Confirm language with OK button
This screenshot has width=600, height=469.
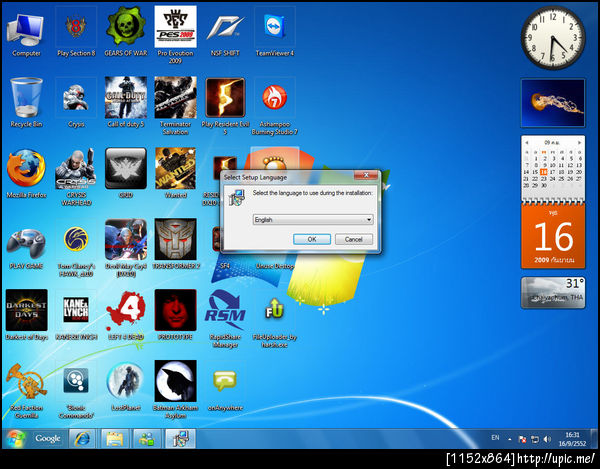312,239
